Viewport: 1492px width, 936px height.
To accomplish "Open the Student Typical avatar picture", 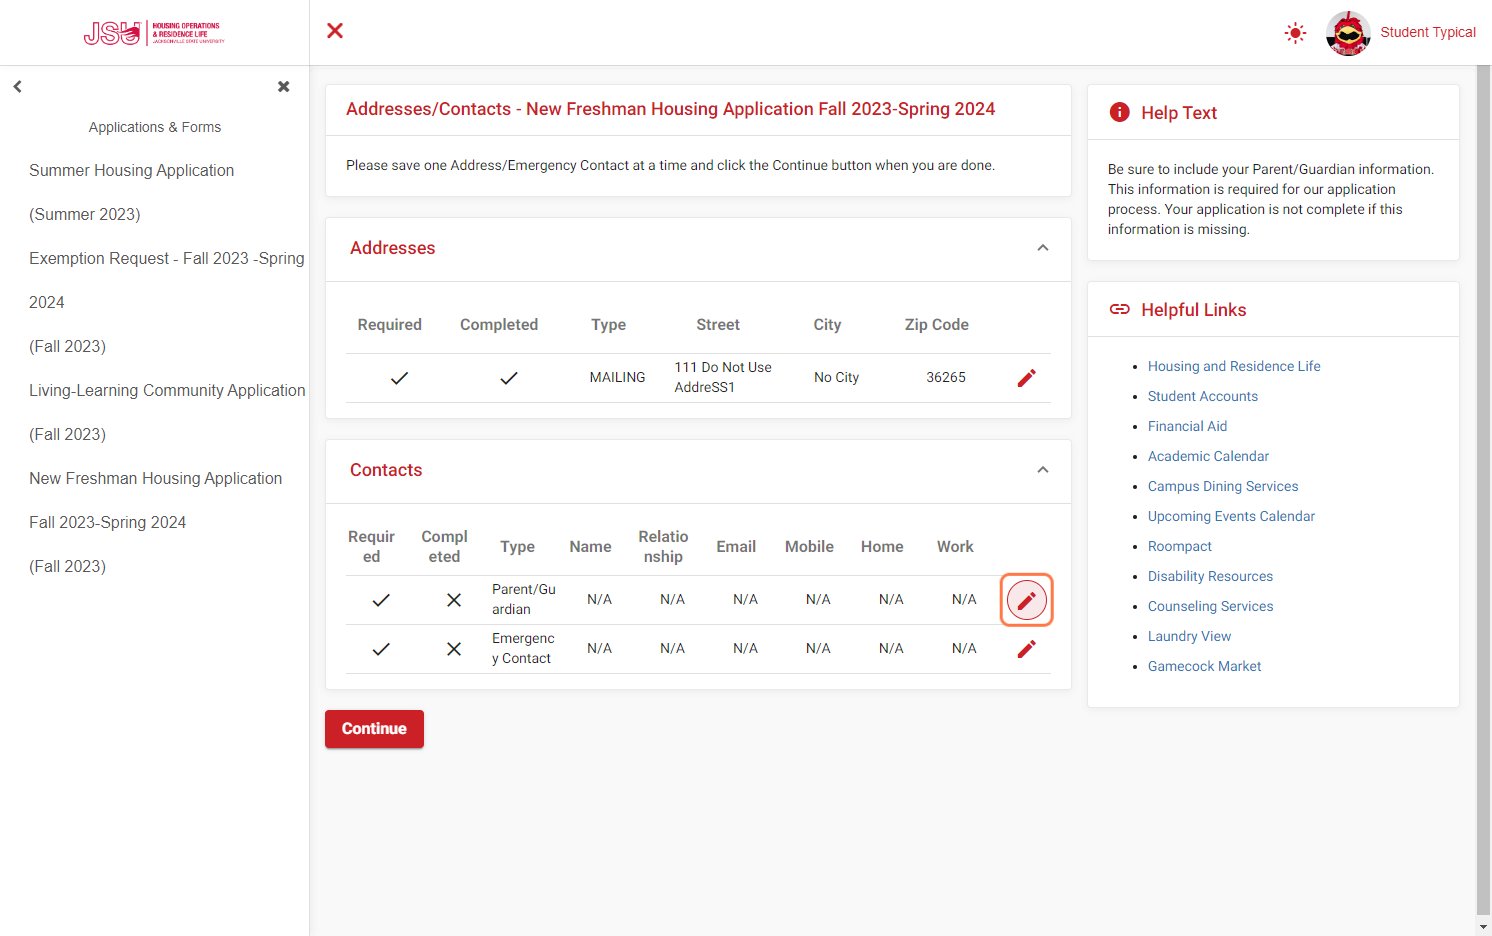I will [x=1348, y=33].
